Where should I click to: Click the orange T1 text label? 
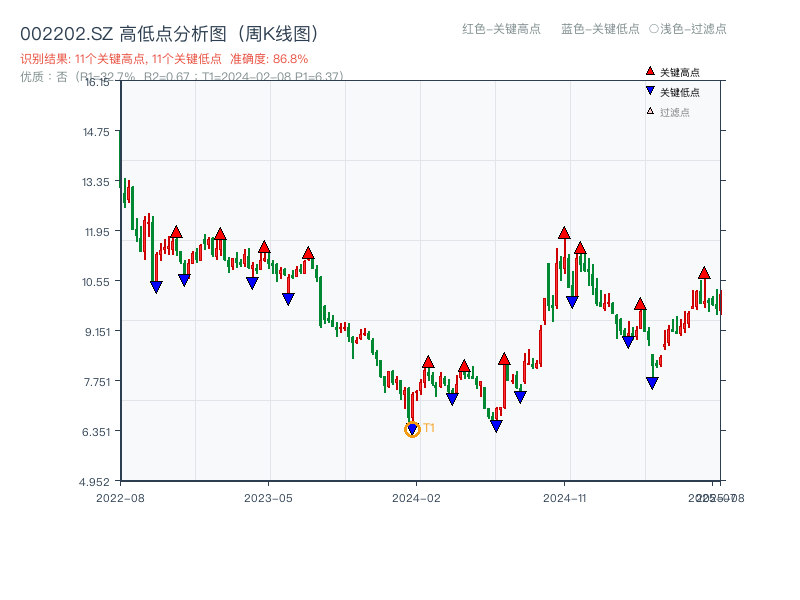(429, 428)
